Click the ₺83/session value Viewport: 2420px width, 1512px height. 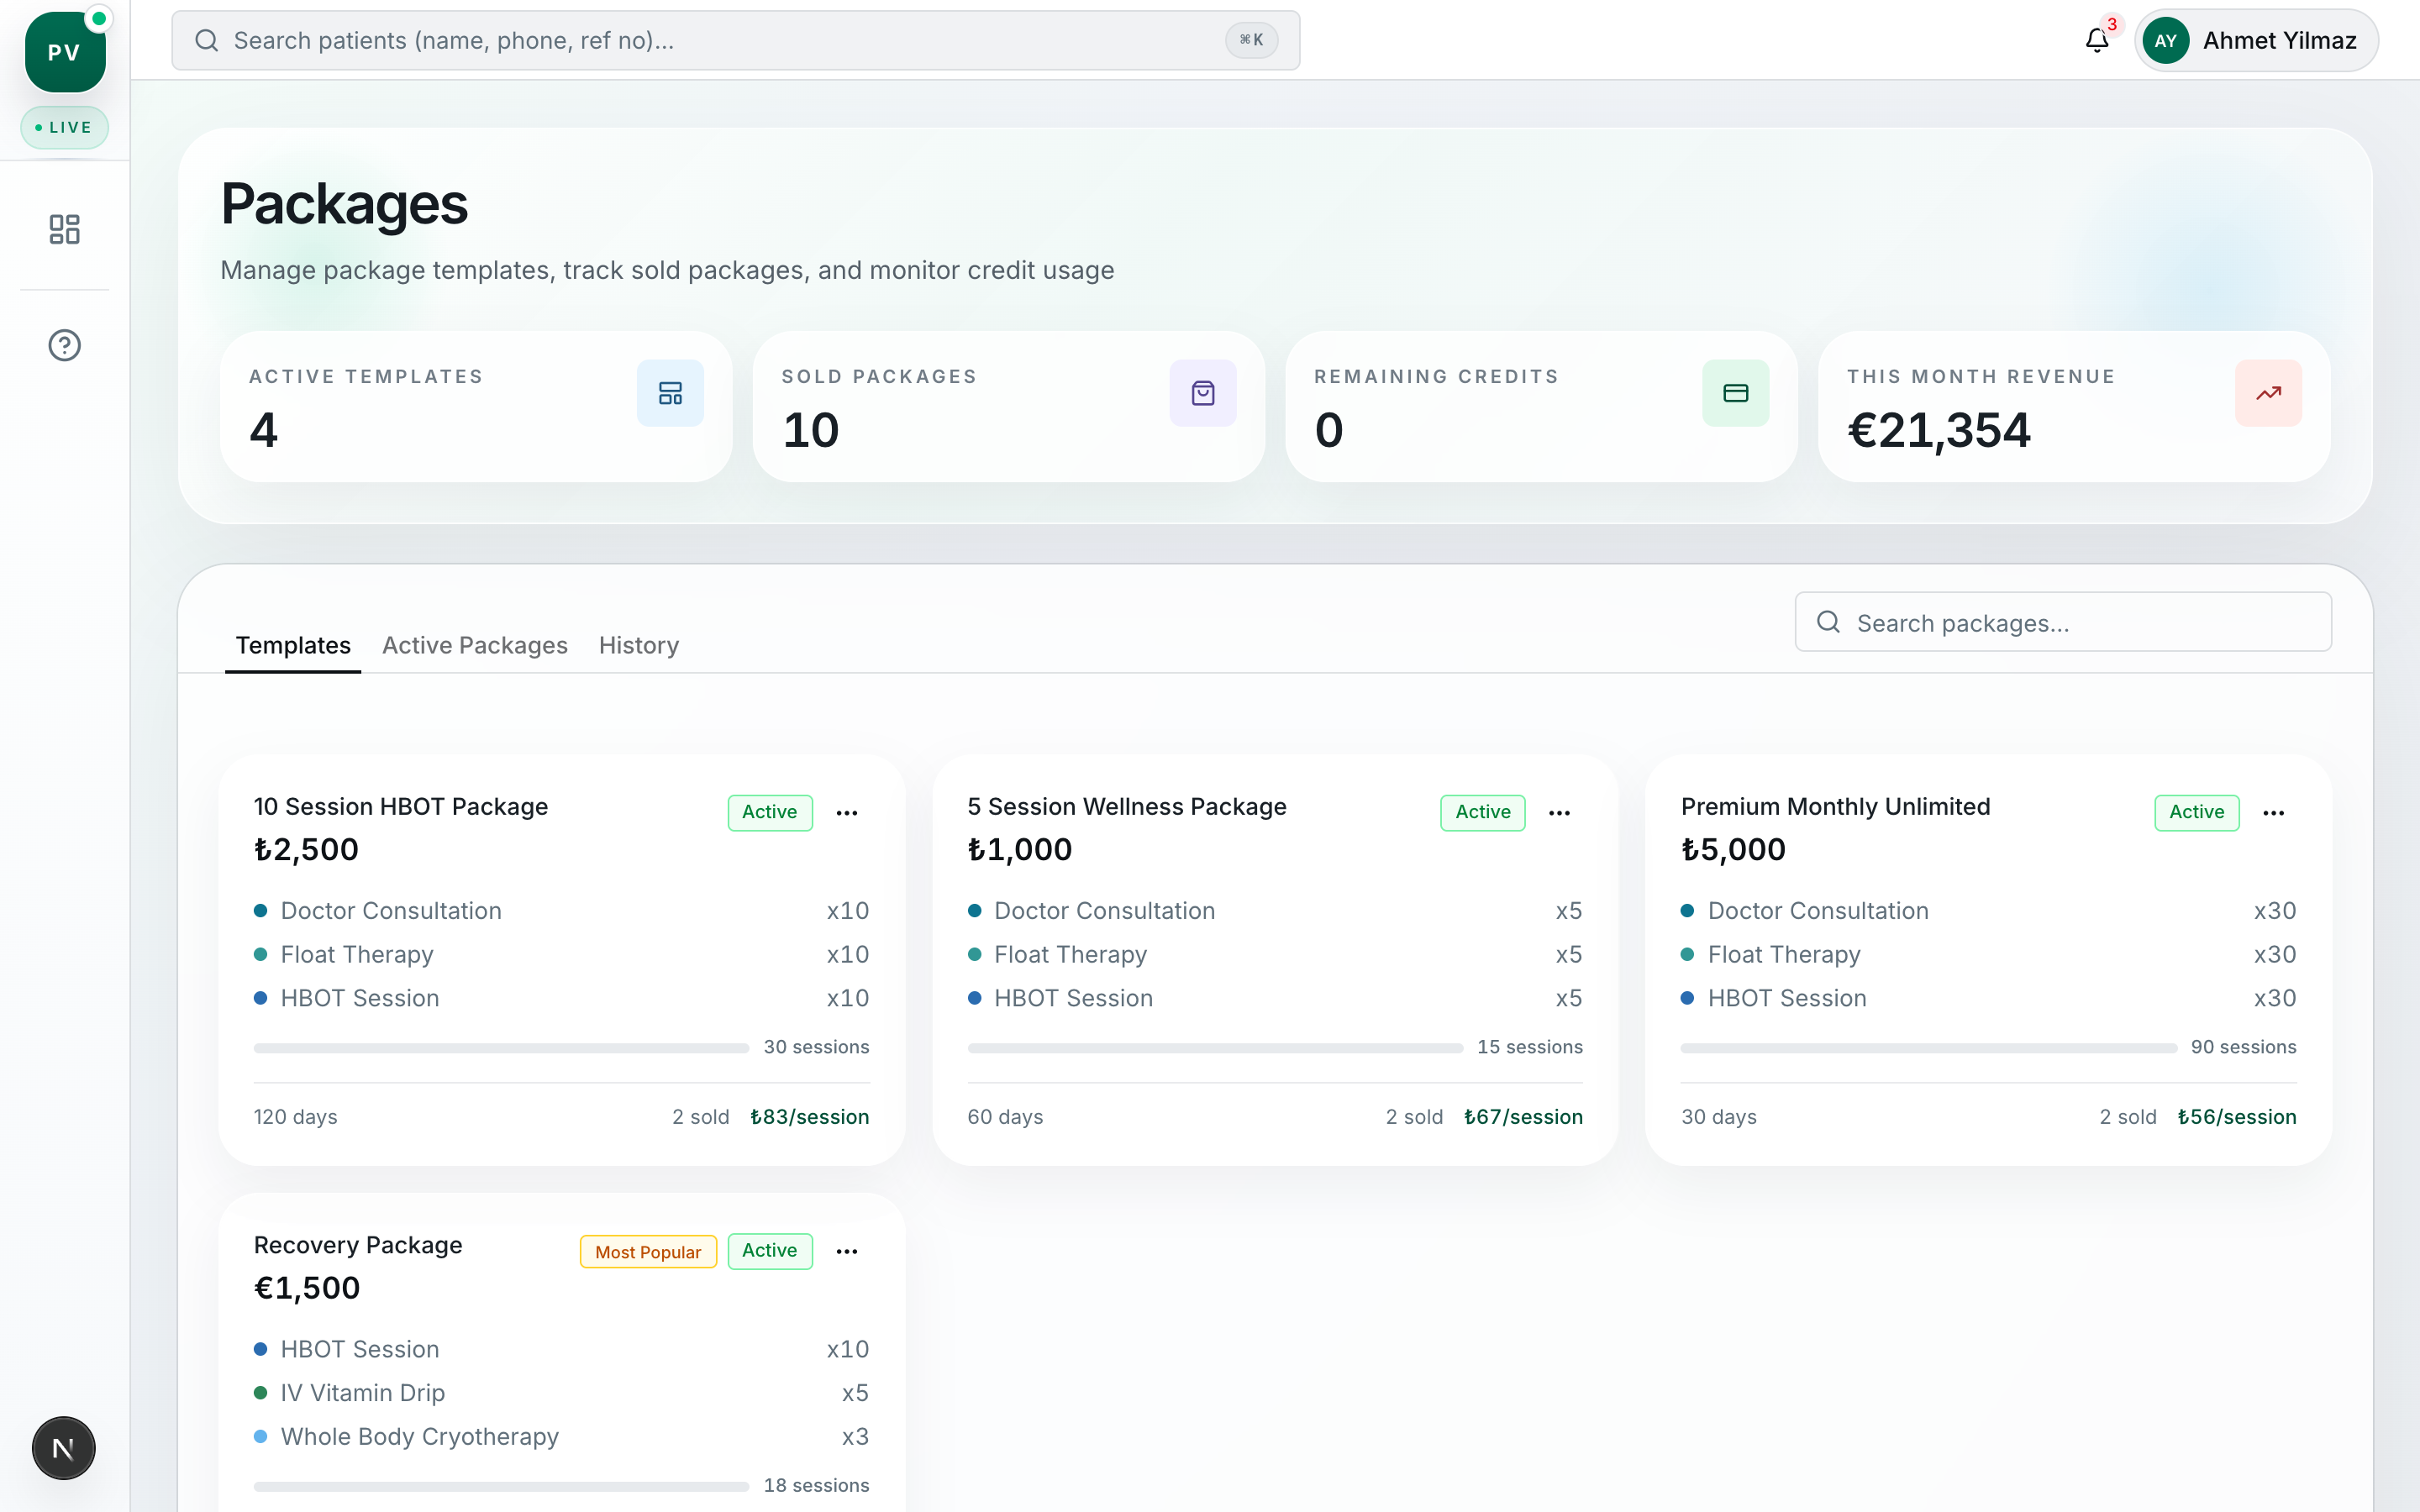(x=810, y=1117)
